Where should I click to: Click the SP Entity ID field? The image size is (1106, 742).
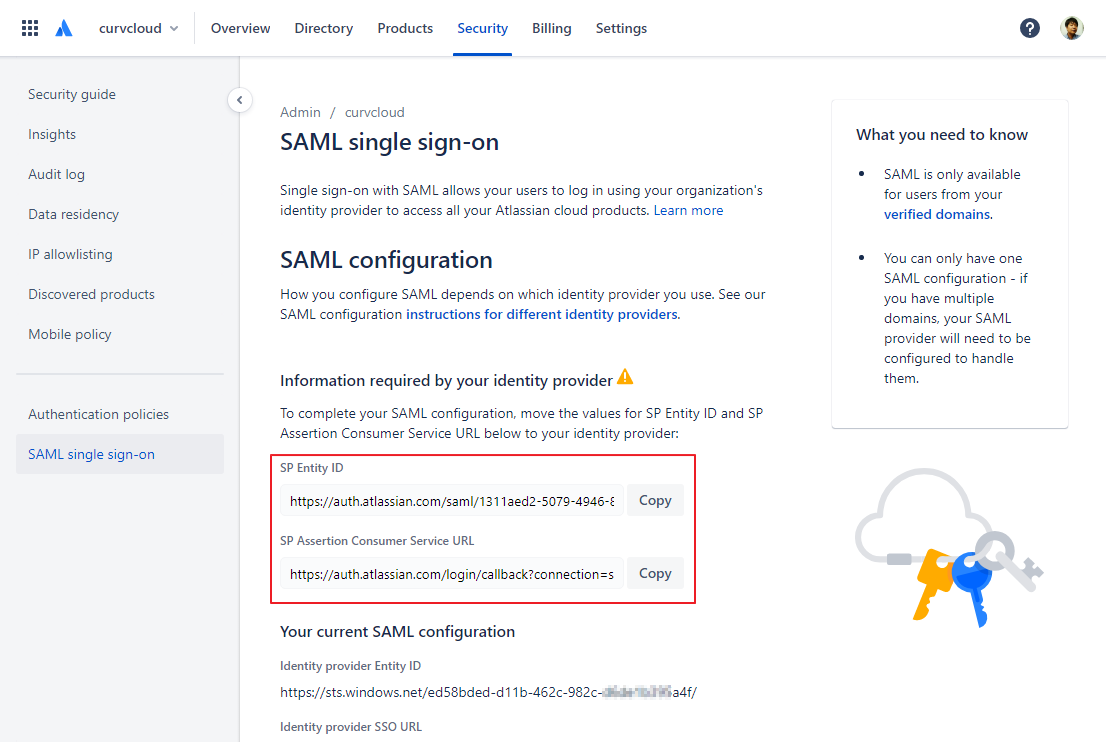point(452,501)
